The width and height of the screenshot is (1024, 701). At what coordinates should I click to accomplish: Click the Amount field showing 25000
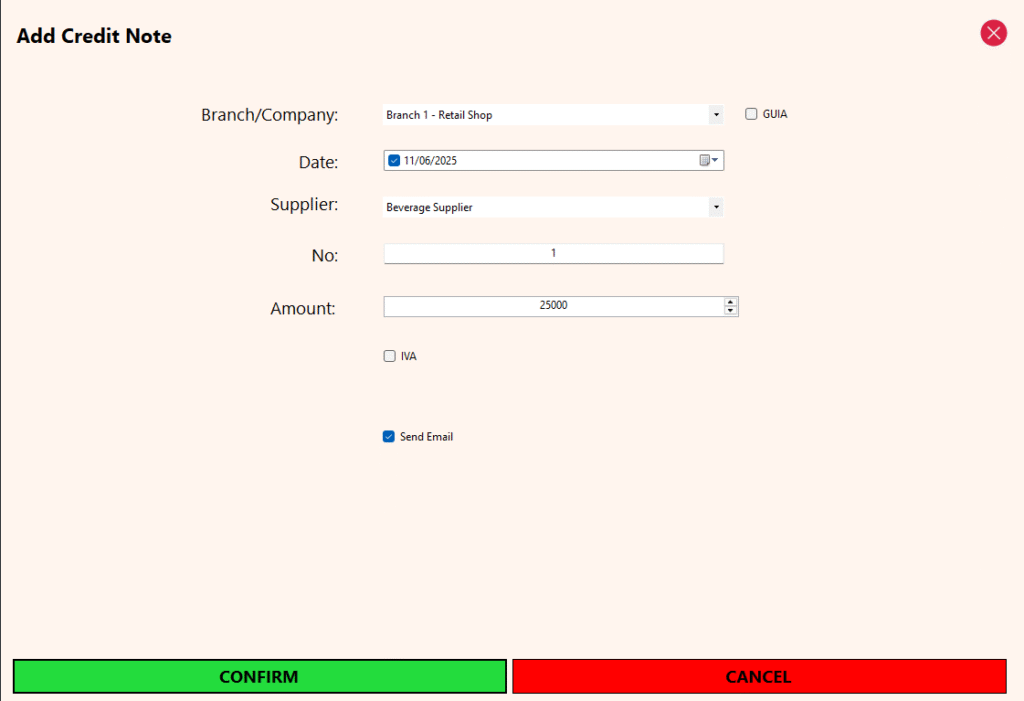pos(553,306)
